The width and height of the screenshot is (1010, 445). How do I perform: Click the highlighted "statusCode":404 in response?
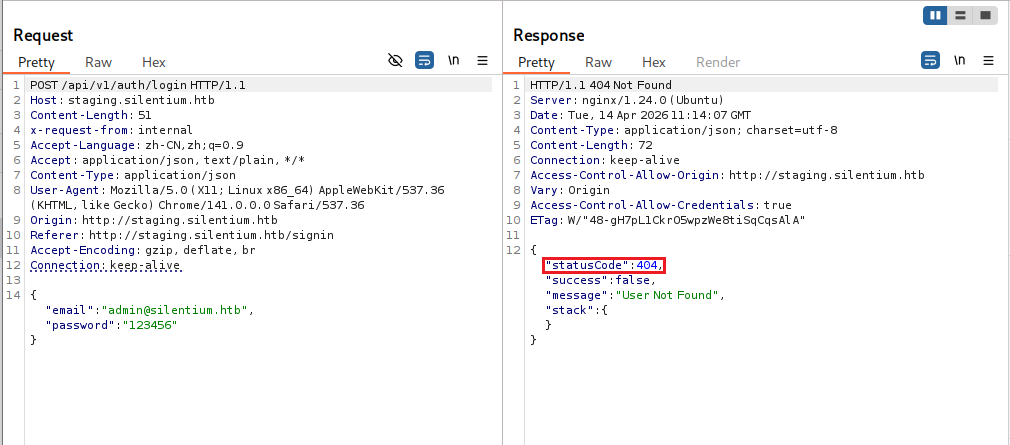[603, 265]
